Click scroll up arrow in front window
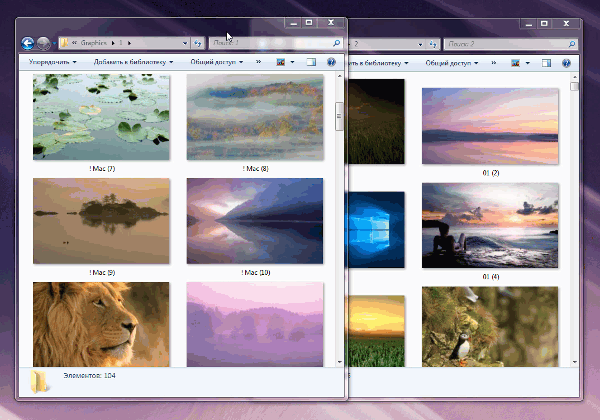This screenshot has width=600, height=420. [339, 76]
